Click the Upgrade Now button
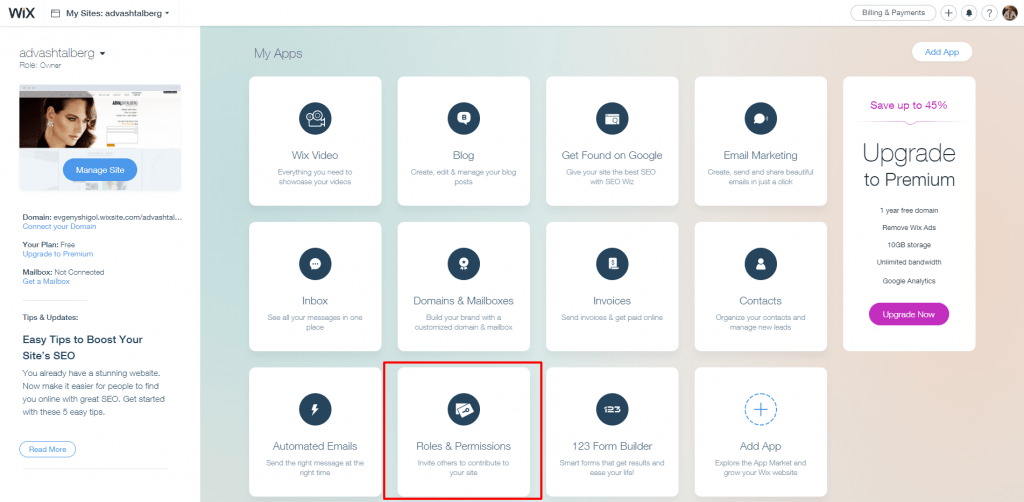The height and width of the screenshot is (502, 1024). [908, 314]
